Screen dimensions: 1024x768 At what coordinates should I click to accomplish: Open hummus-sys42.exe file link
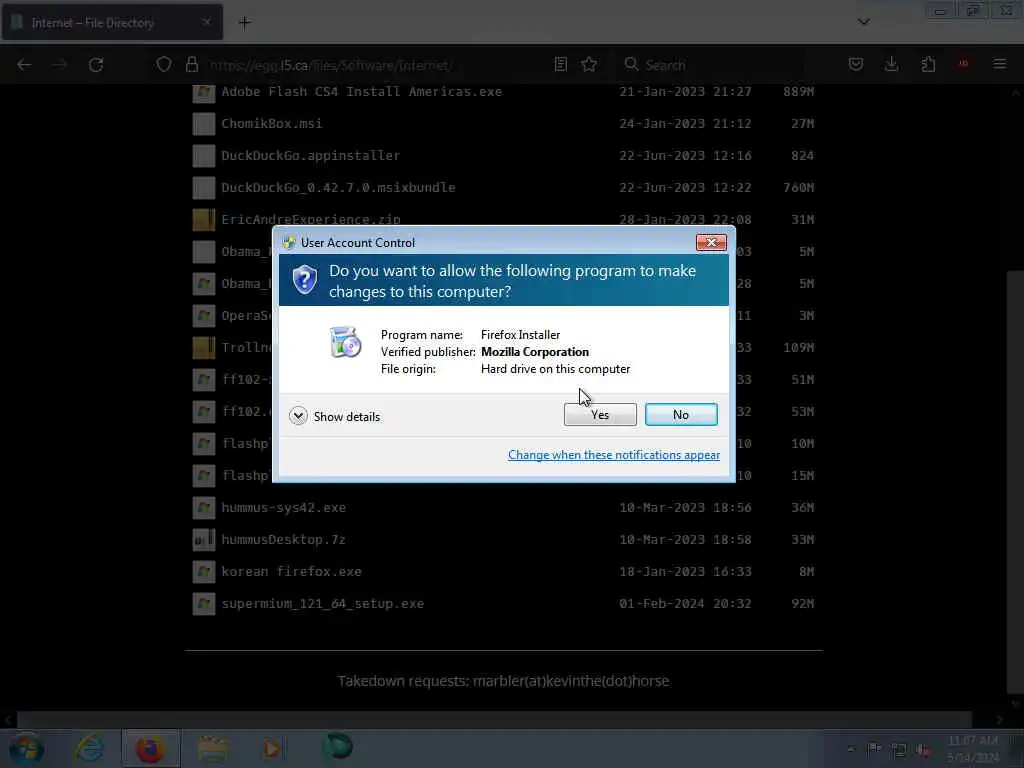(283, 507)
